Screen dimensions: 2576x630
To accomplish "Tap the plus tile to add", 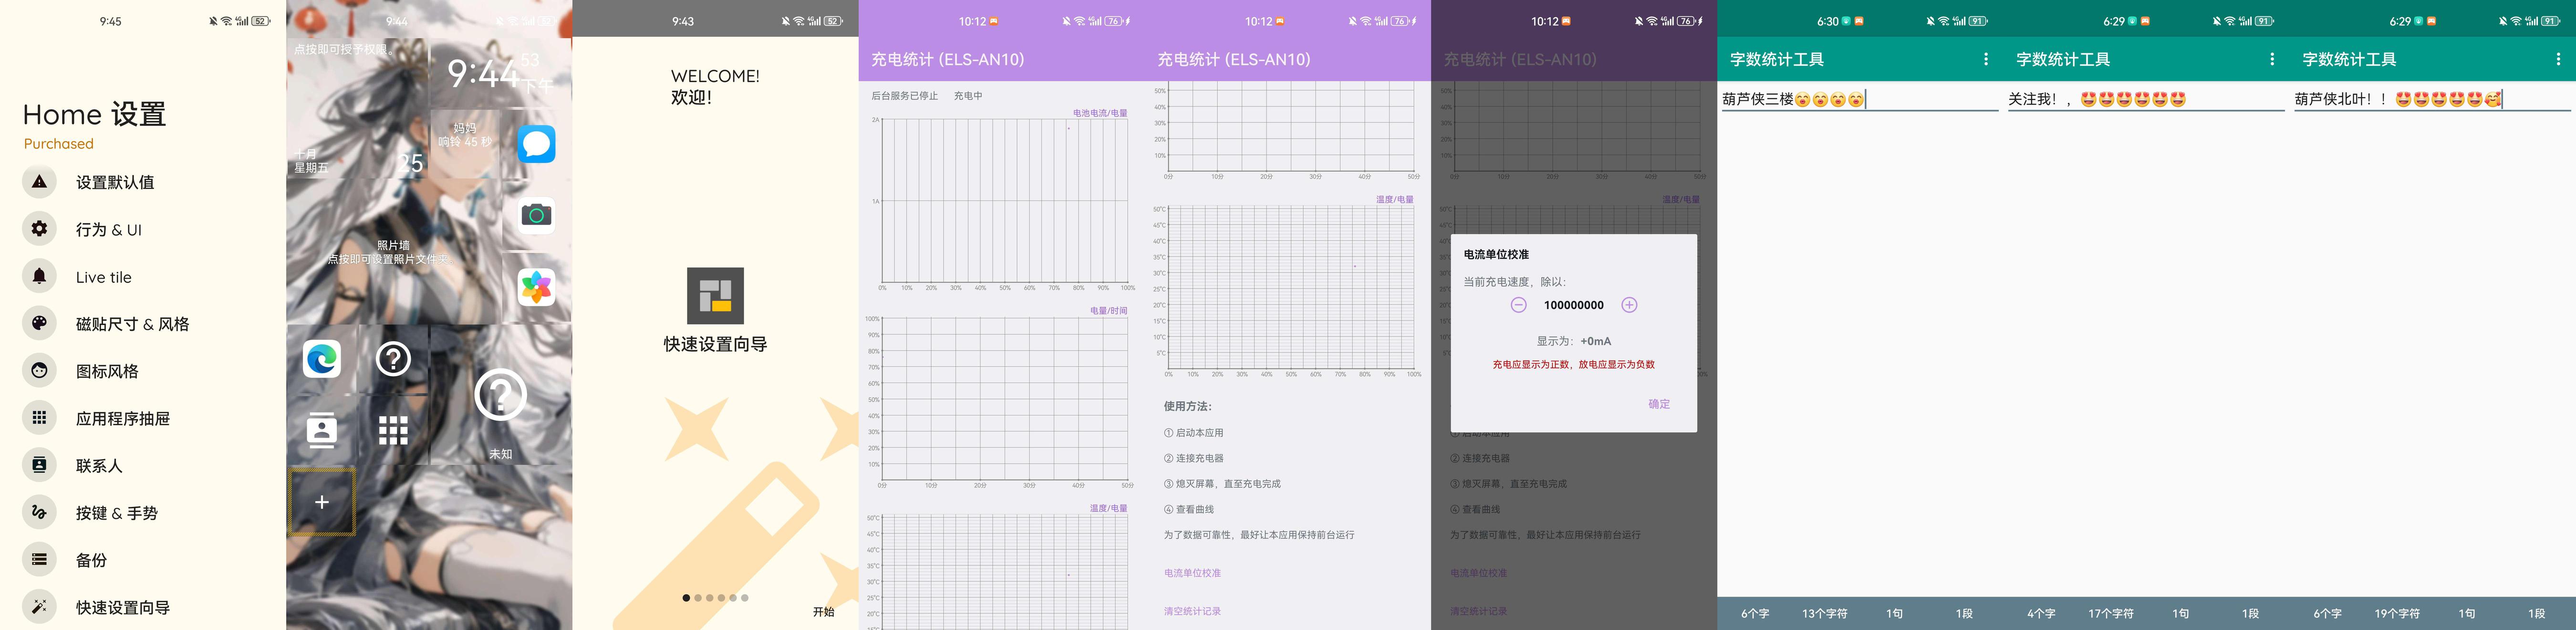I will click(x=322, y=502).
